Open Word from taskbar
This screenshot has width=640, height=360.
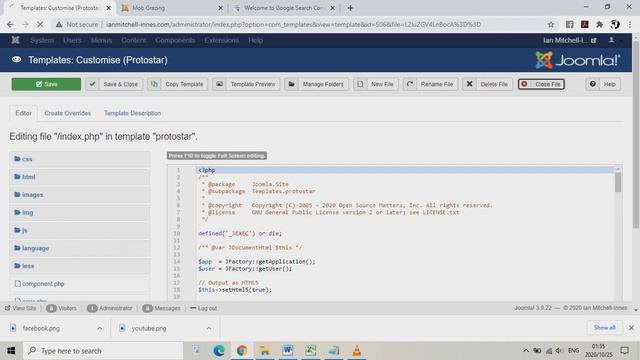[287, 351]
